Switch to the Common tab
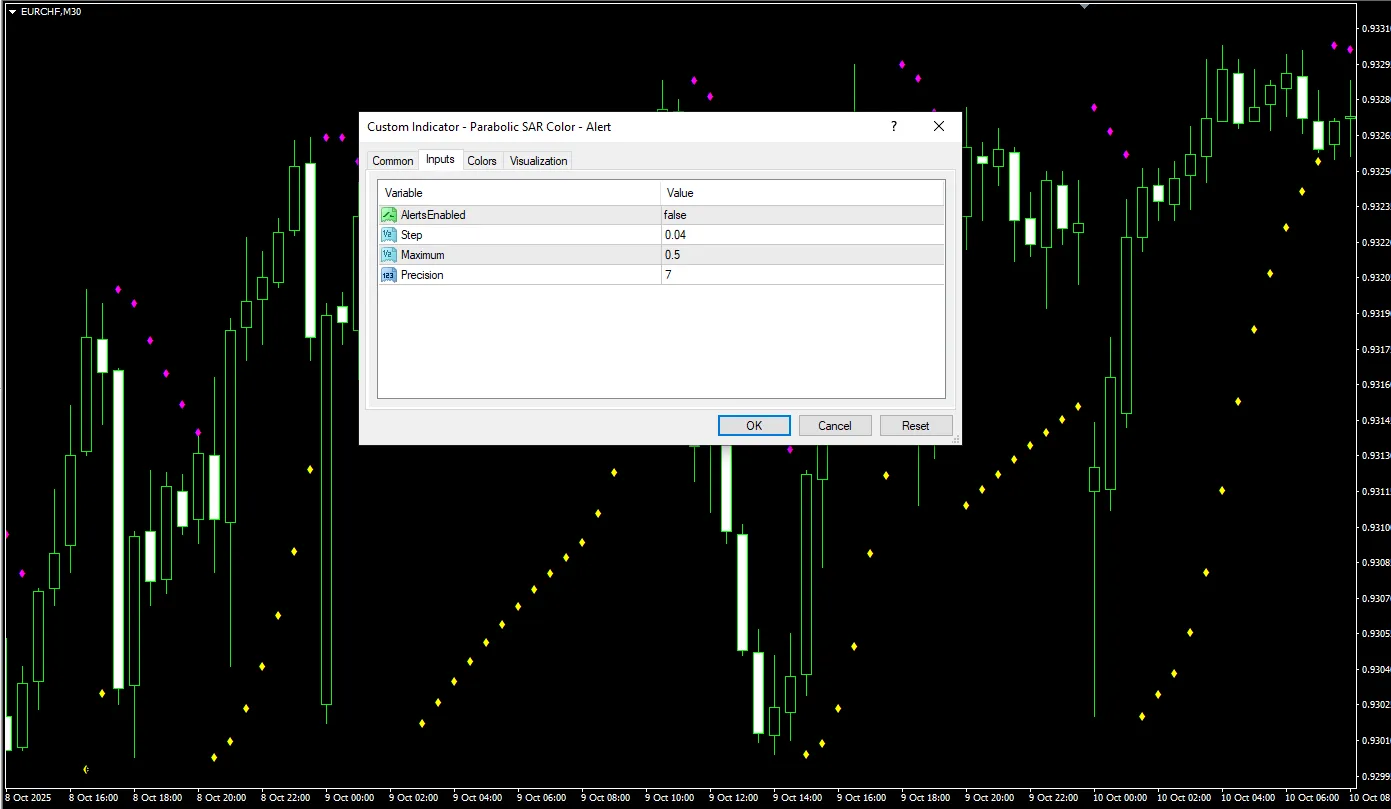Screen dimensions: 1391x809 [x=392, y=161]
